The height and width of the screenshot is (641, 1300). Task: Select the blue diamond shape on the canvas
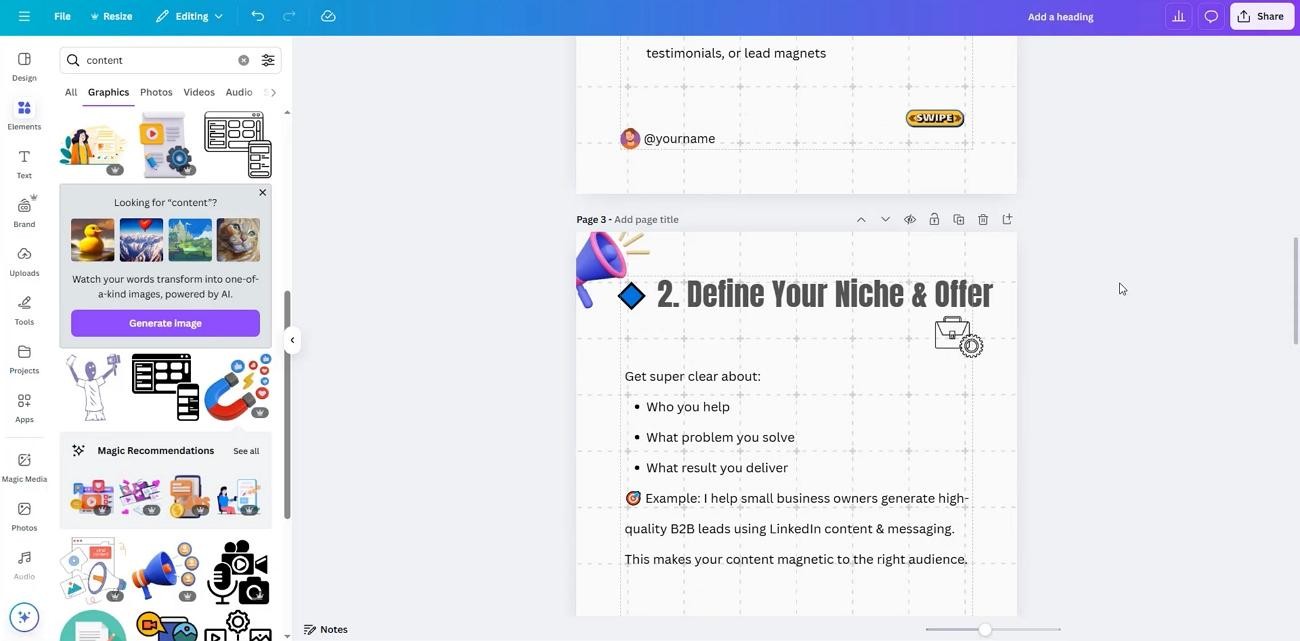631,296
